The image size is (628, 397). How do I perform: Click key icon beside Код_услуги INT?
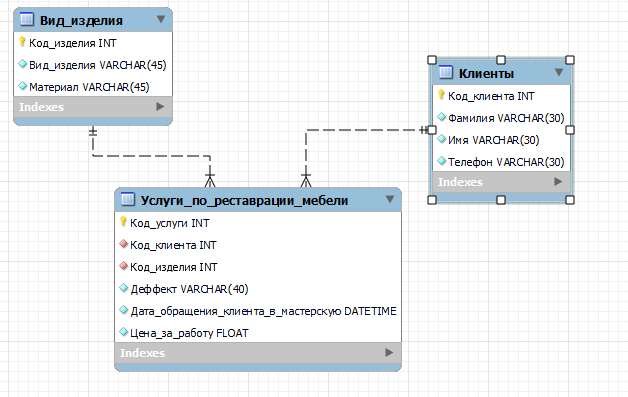tap(123, 222)
